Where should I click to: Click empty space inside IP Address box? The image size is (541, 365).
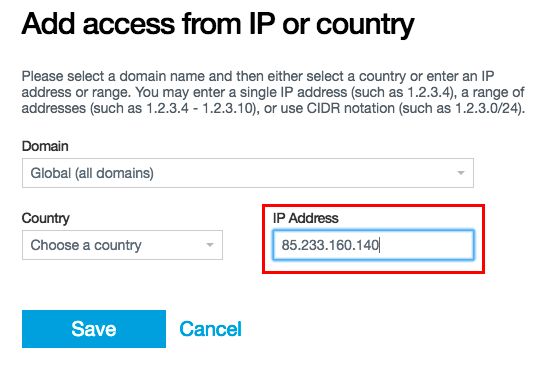(x=428, y=245)
